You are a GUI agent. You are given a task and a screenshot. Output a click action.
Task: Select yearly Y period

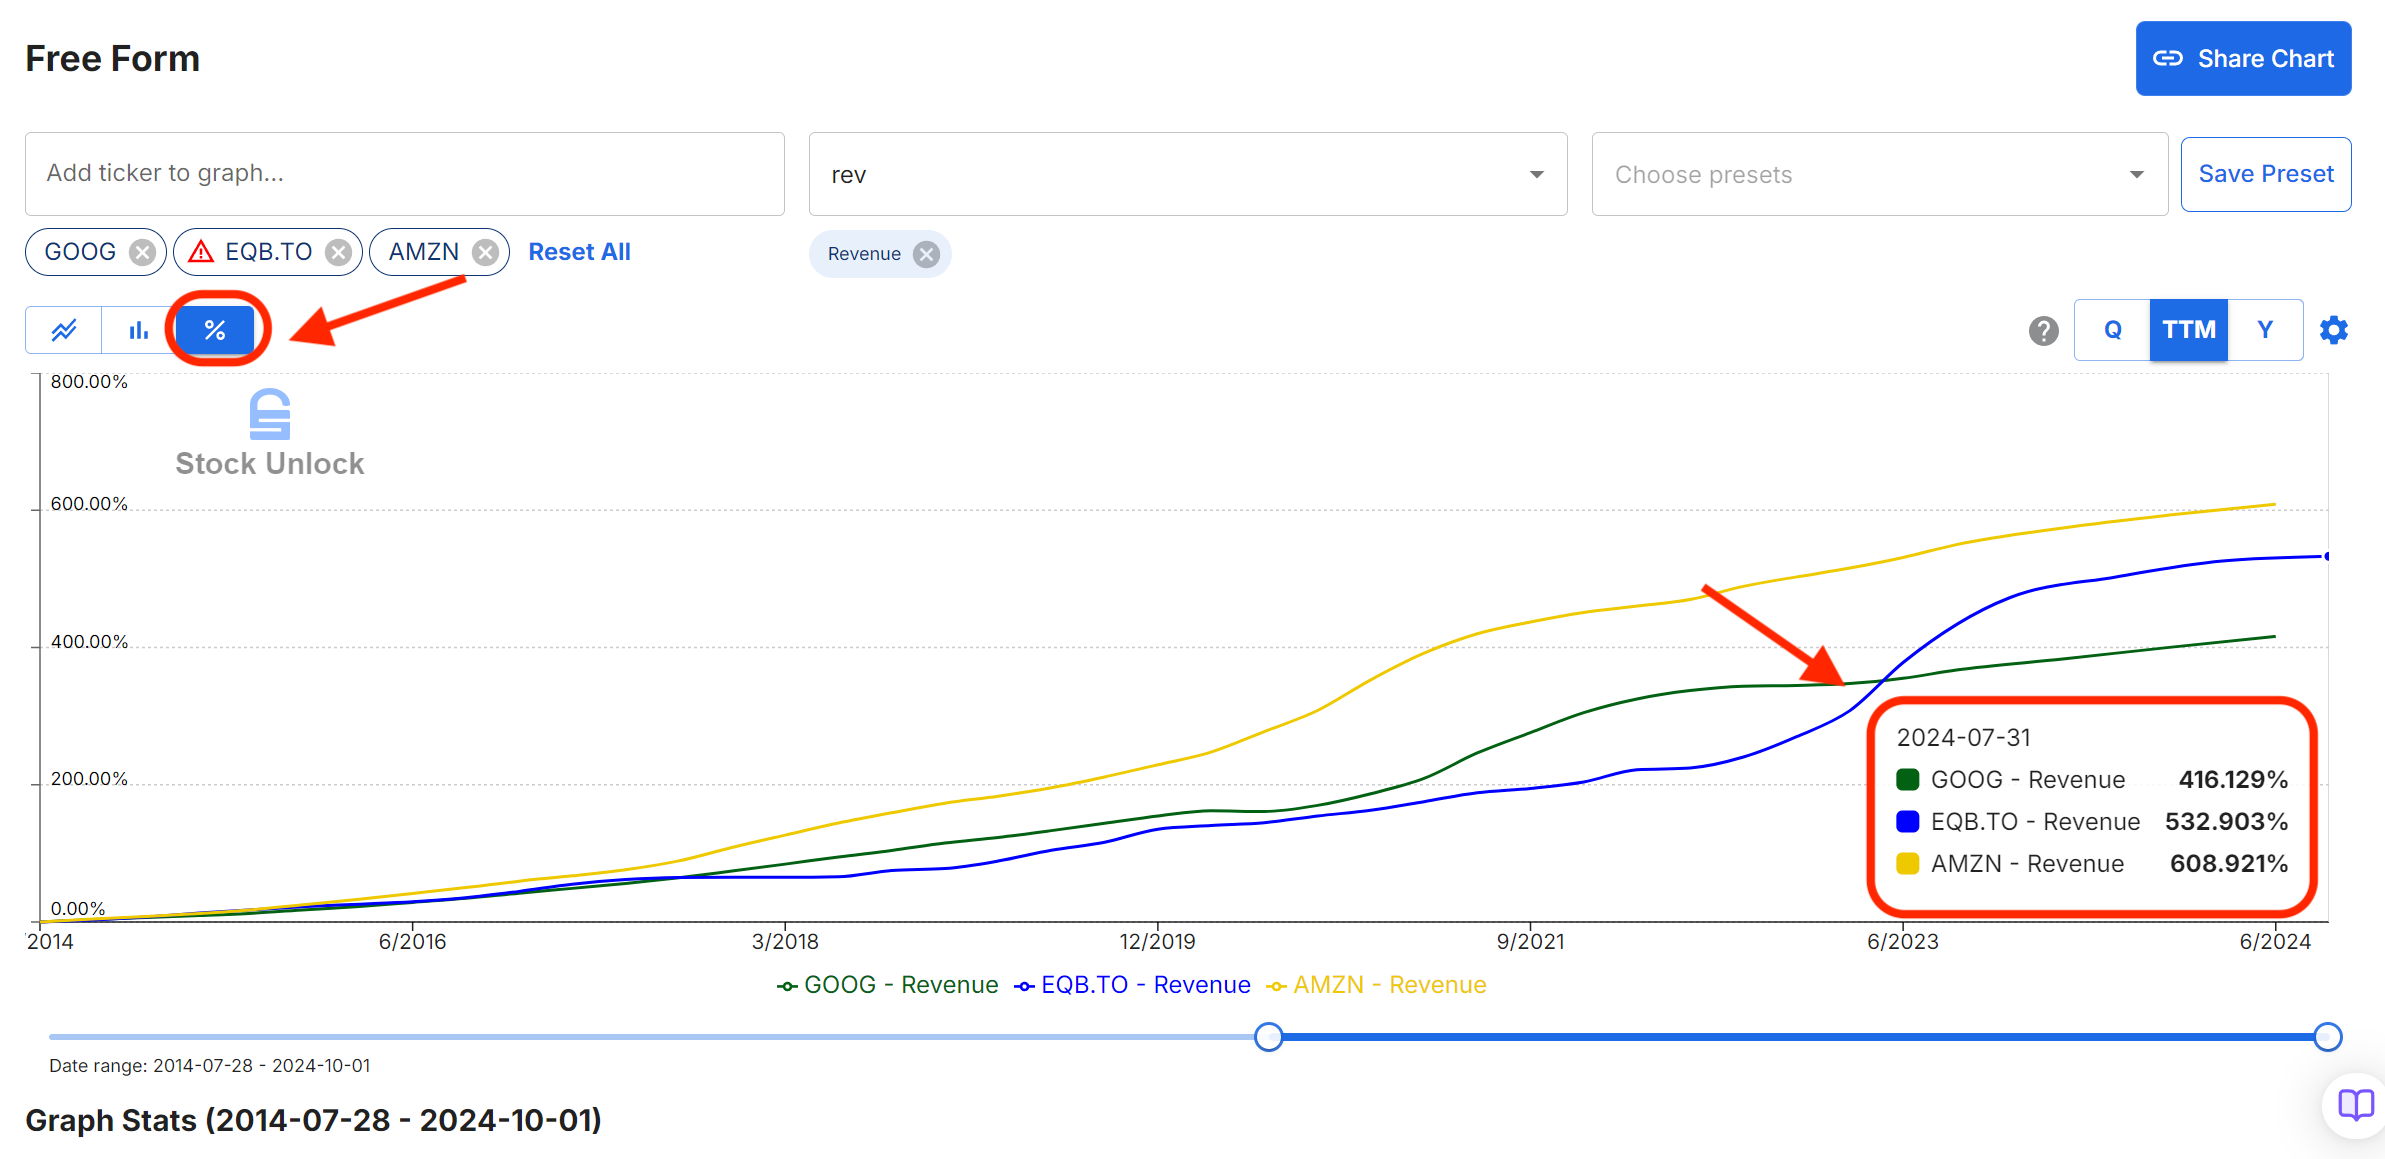pyautogui.click(x=2265, y=330)
